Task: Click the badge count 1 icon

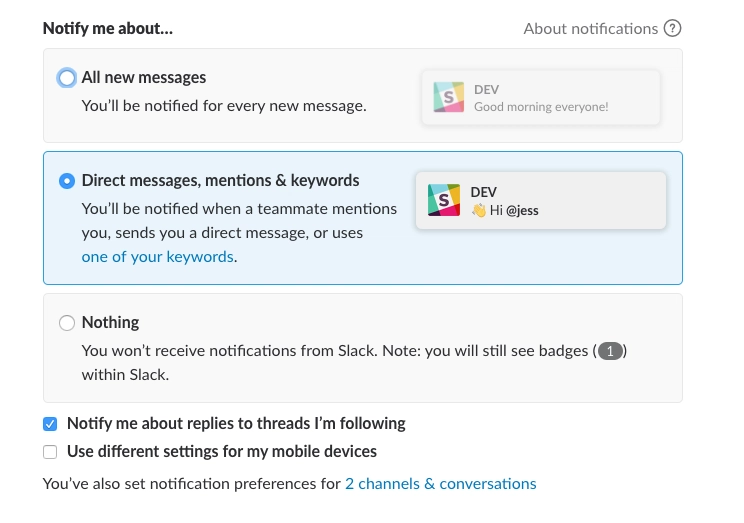Action: (610, 351)
